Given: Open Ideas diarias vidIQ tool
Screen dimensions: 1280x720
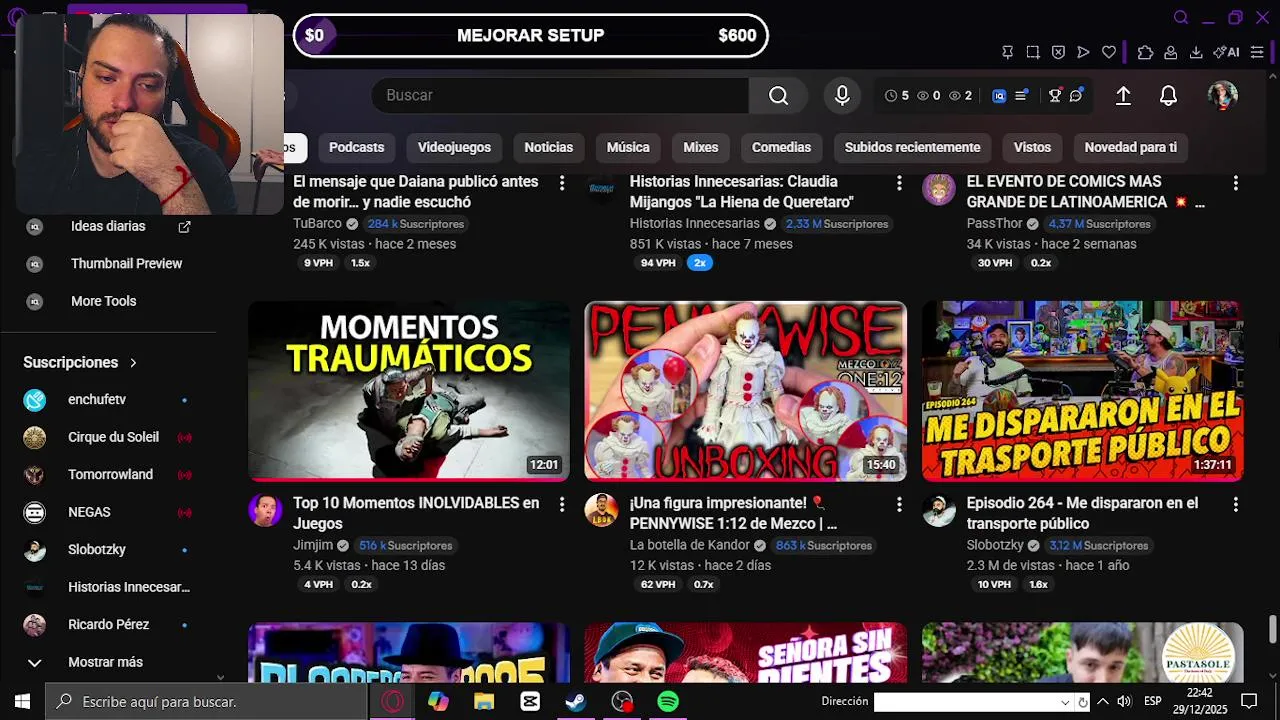Looking at the screenshot, I should [108, 227].
